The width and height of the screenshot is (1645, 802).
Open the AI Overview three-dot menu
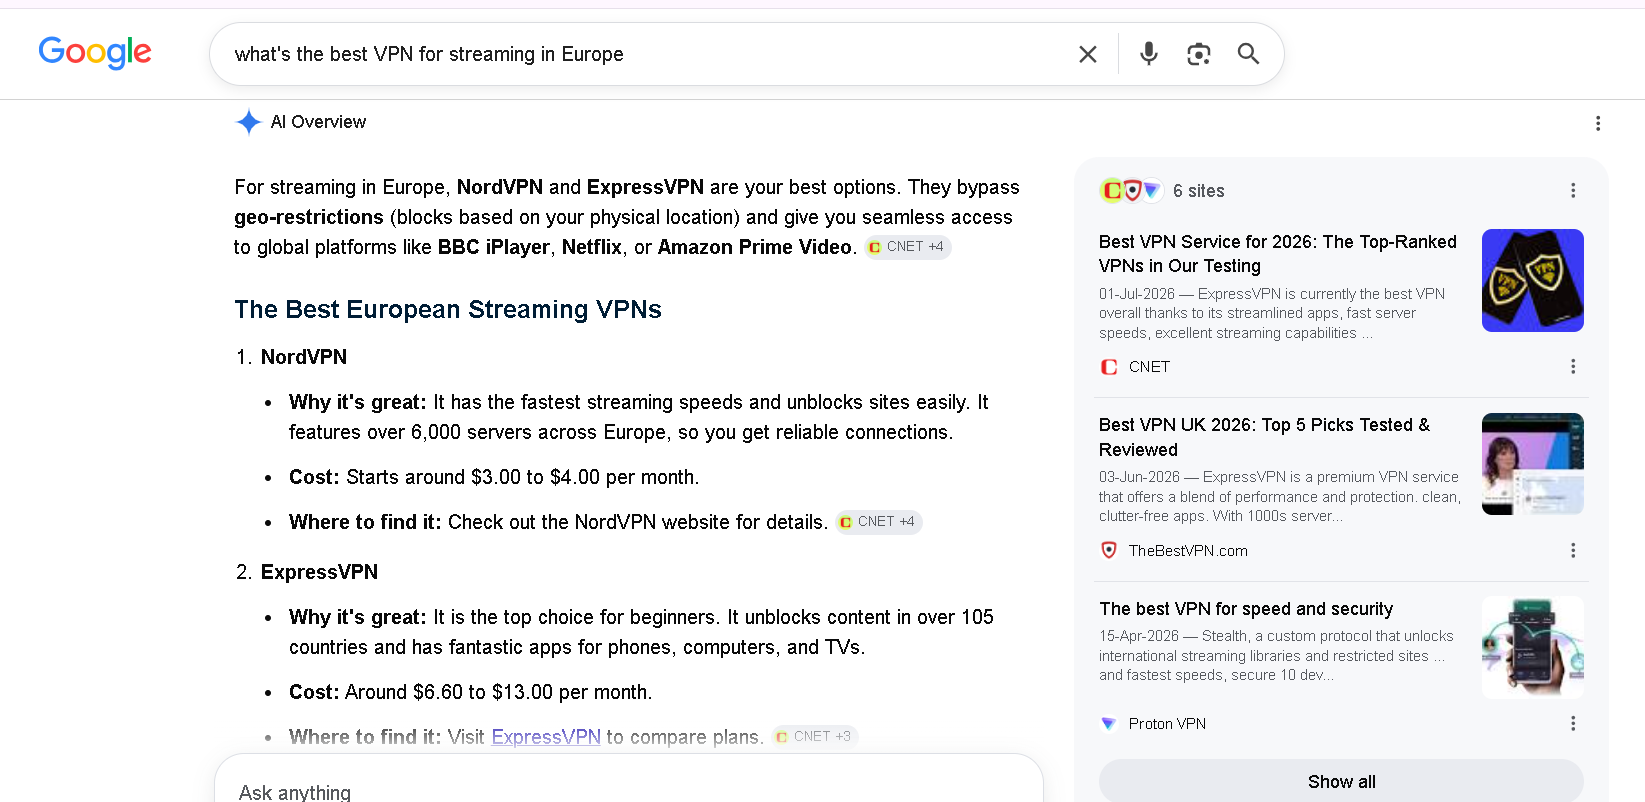(1598, 123)
